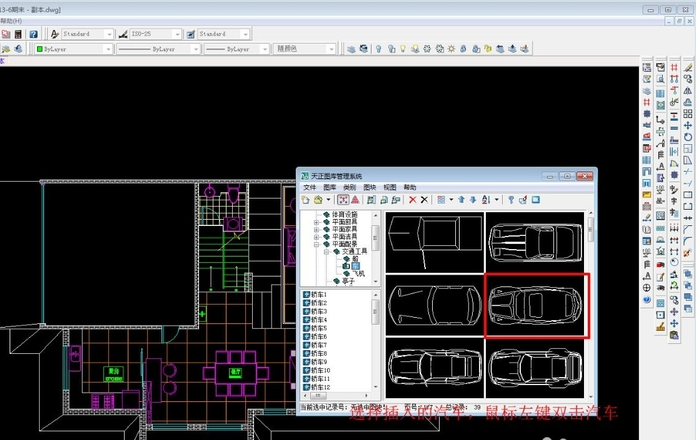Click the block redefine icon
Viewport: 696px width, 440px height.
384,200
